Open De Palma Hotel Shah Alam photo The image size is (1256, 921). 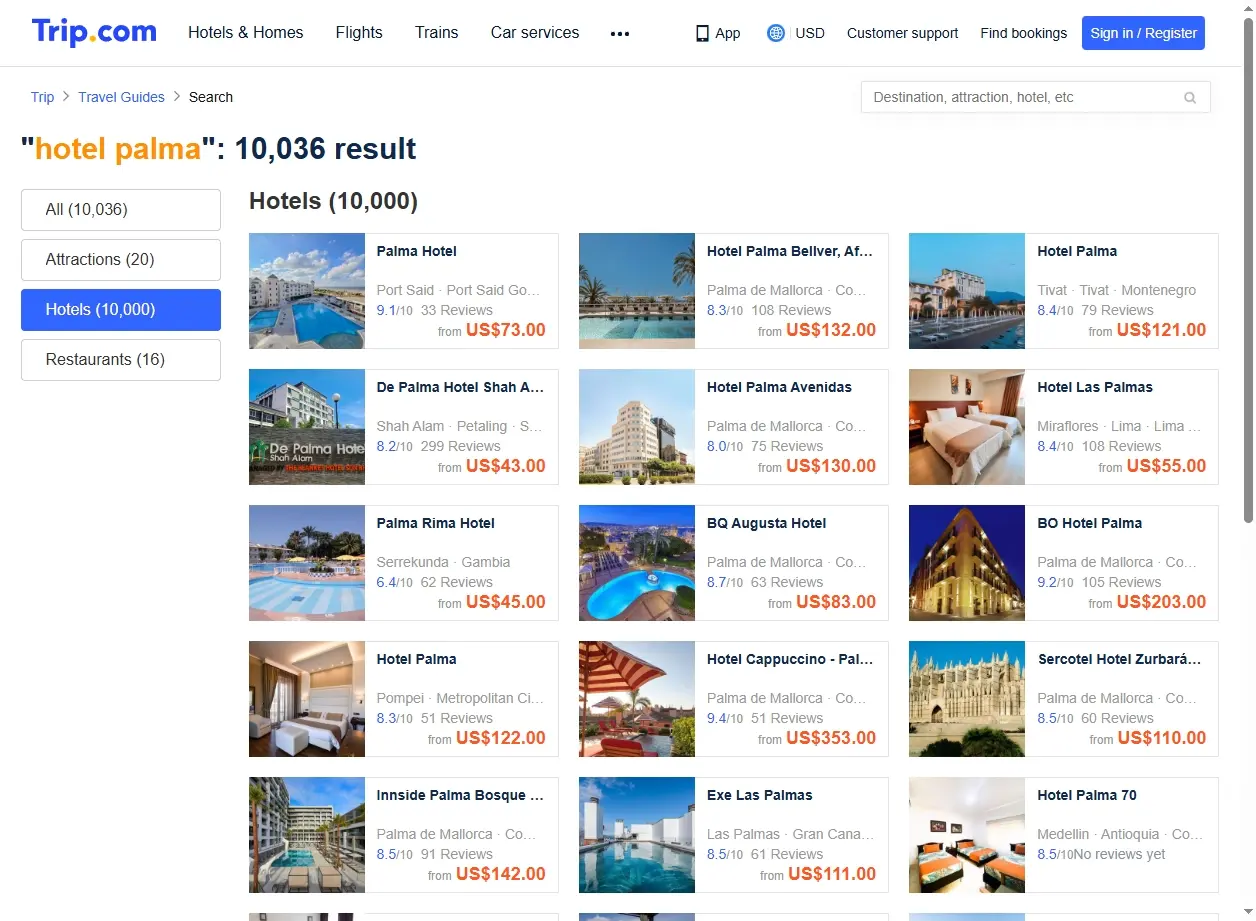[307, 427]
